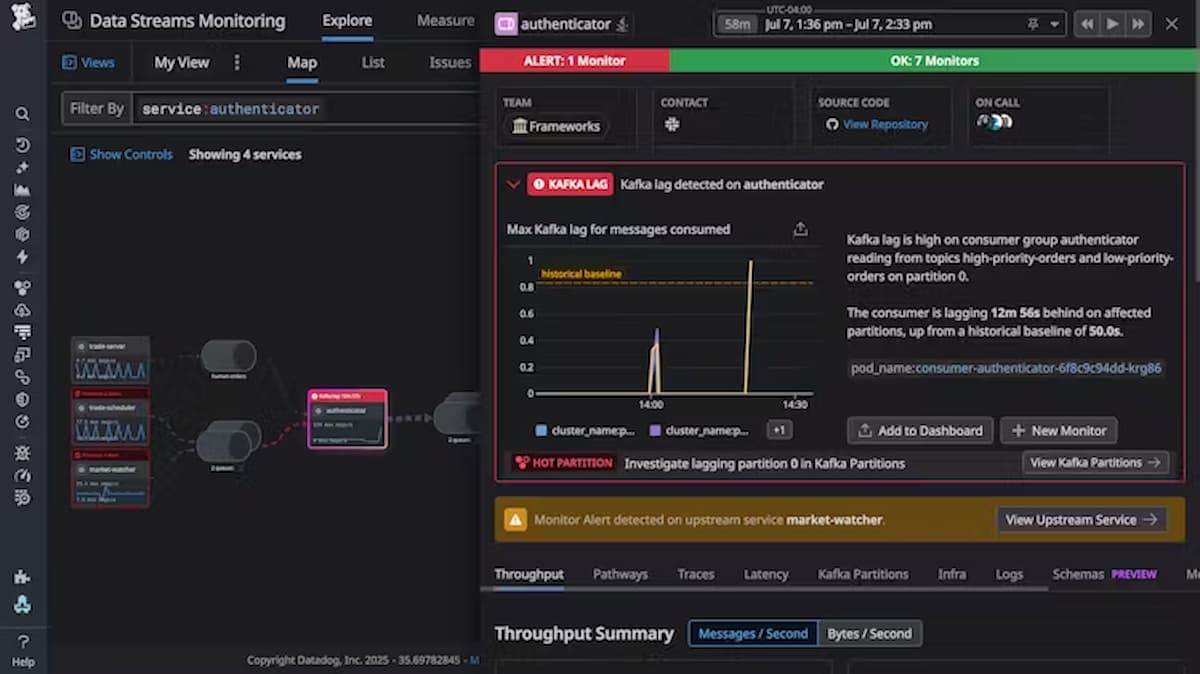Viewport: 1200px width, 674px height.
Task: Click the export icon above the Kafka lag chart
Action: (800, 229)
